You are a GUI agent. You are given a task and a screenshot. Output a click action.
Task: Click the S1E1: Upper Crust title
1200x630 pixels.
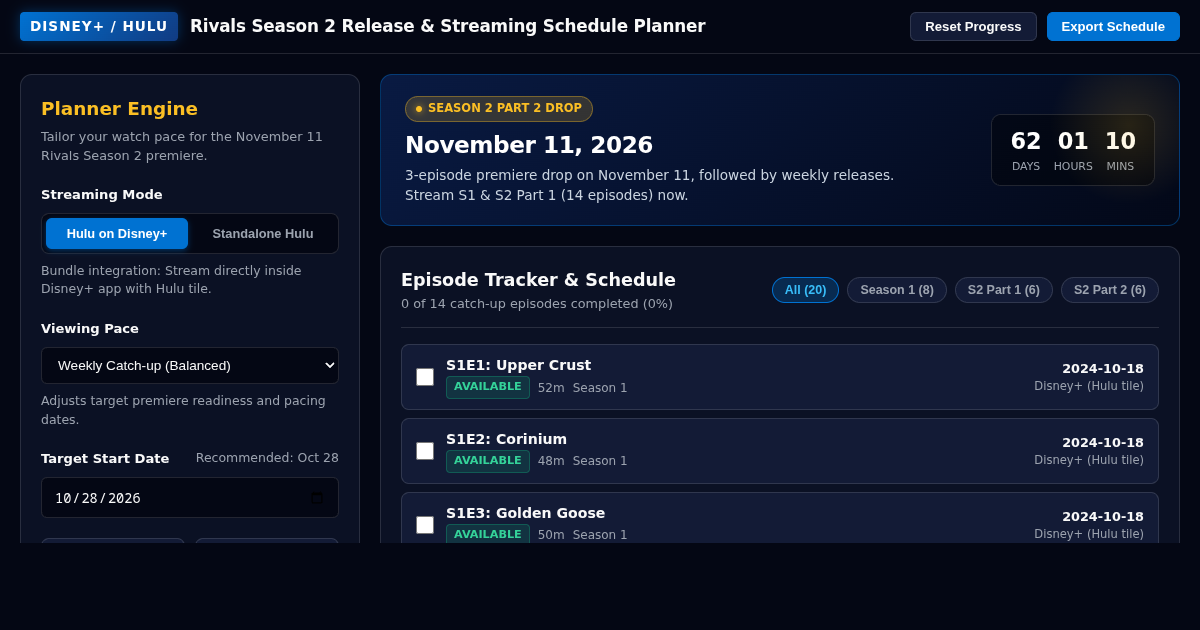518,365
